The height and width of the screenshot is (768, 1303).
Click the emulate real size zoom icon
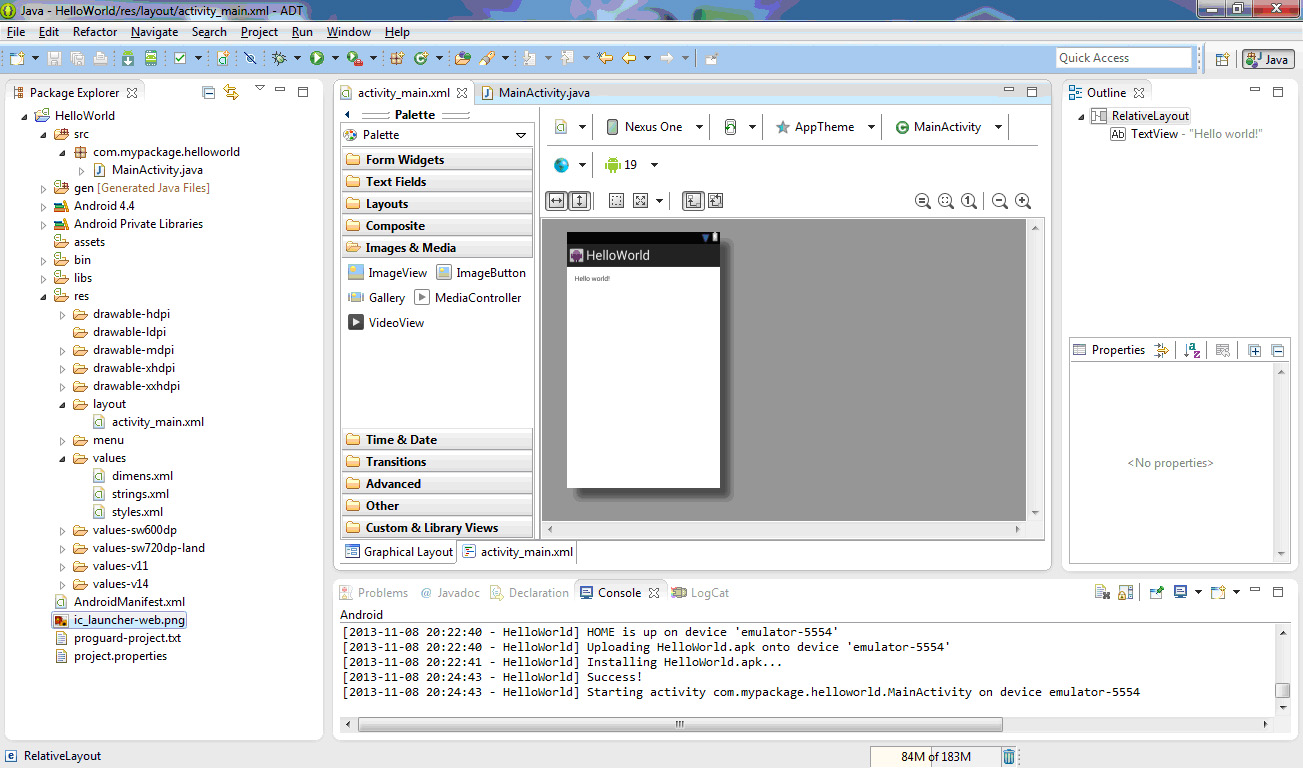[923, 201]
